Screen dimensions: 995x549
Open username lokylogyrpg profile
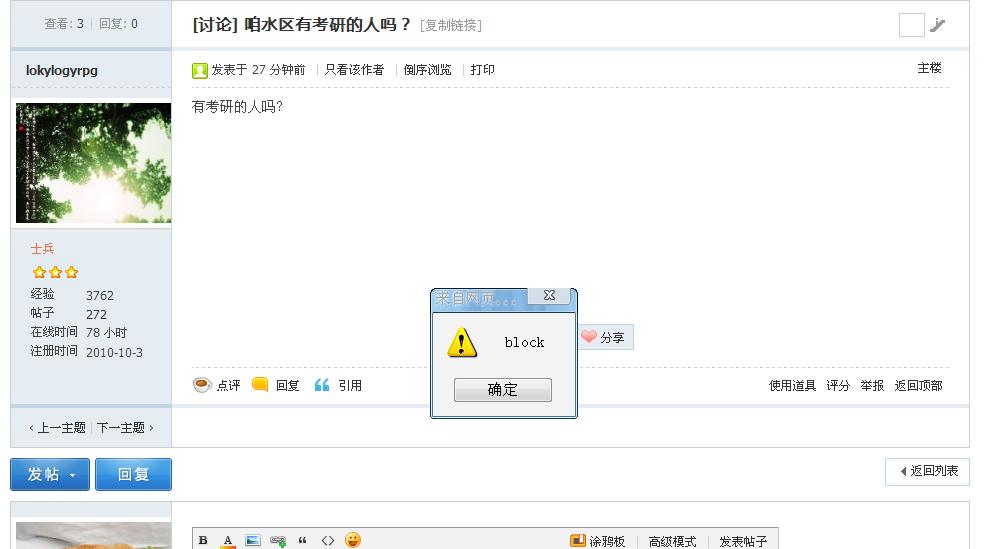62,70
